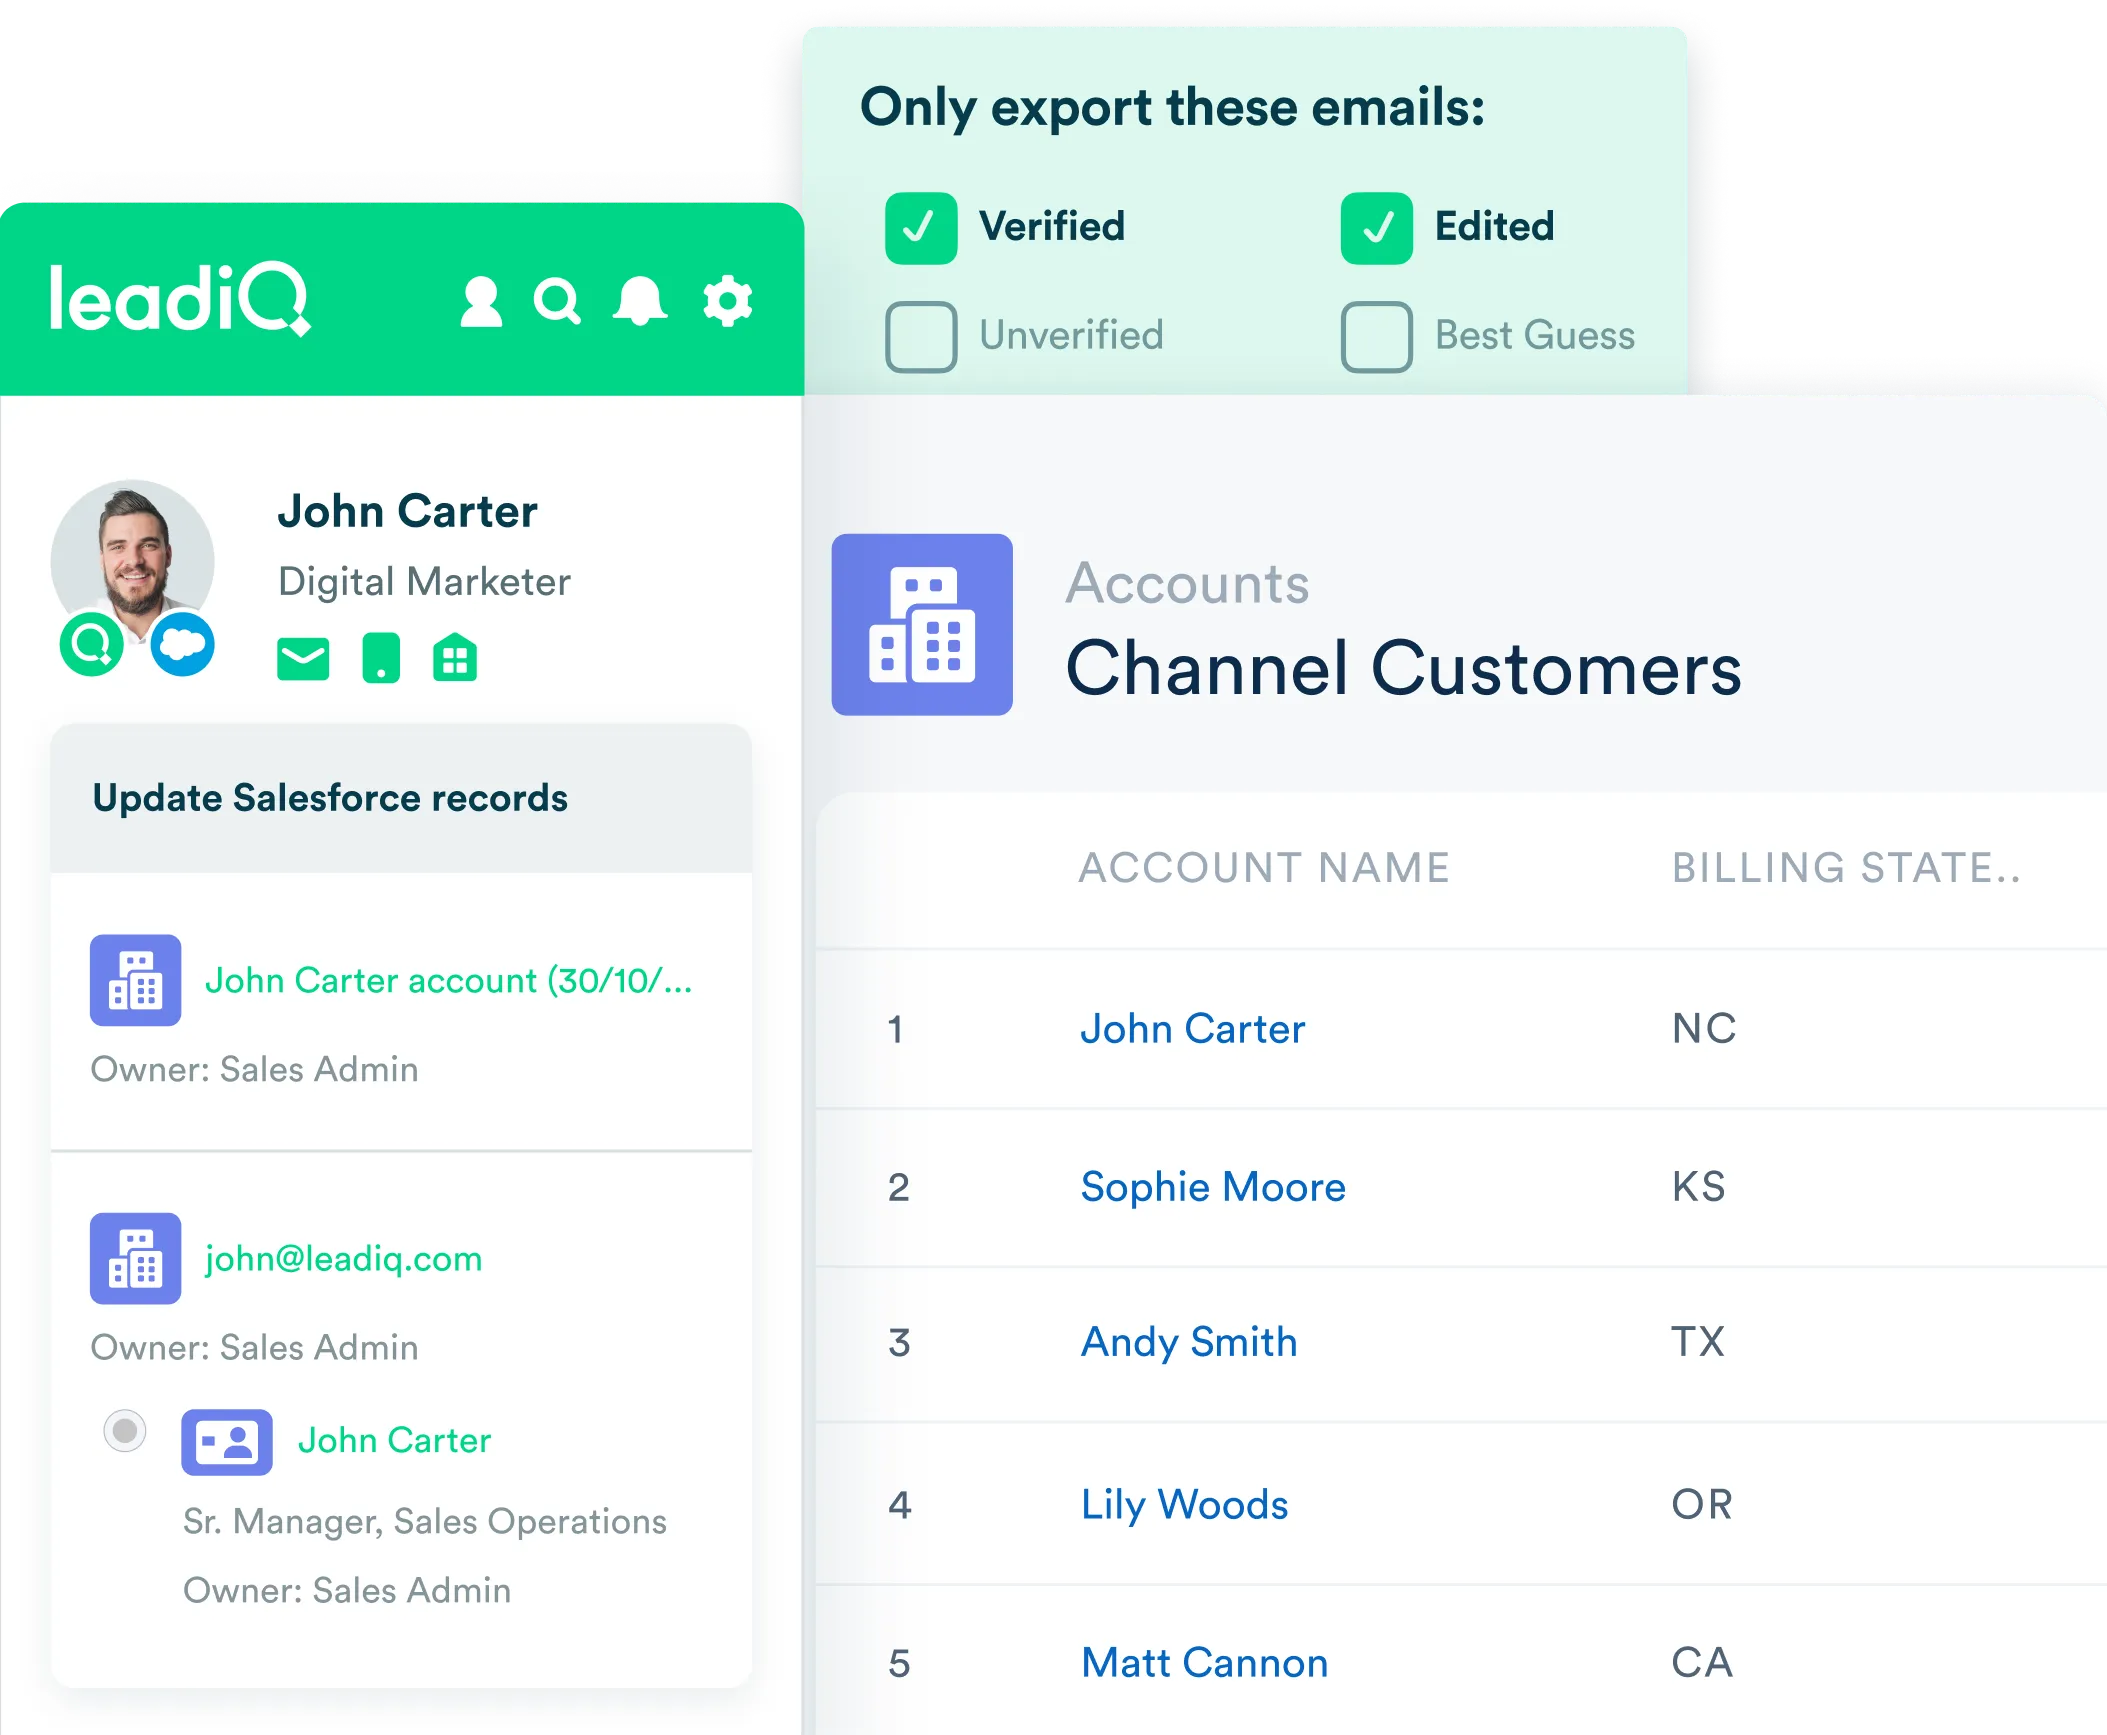Click the Accounts building icon
This screenshot has width=2107, height=1735.
pos(922,624)
